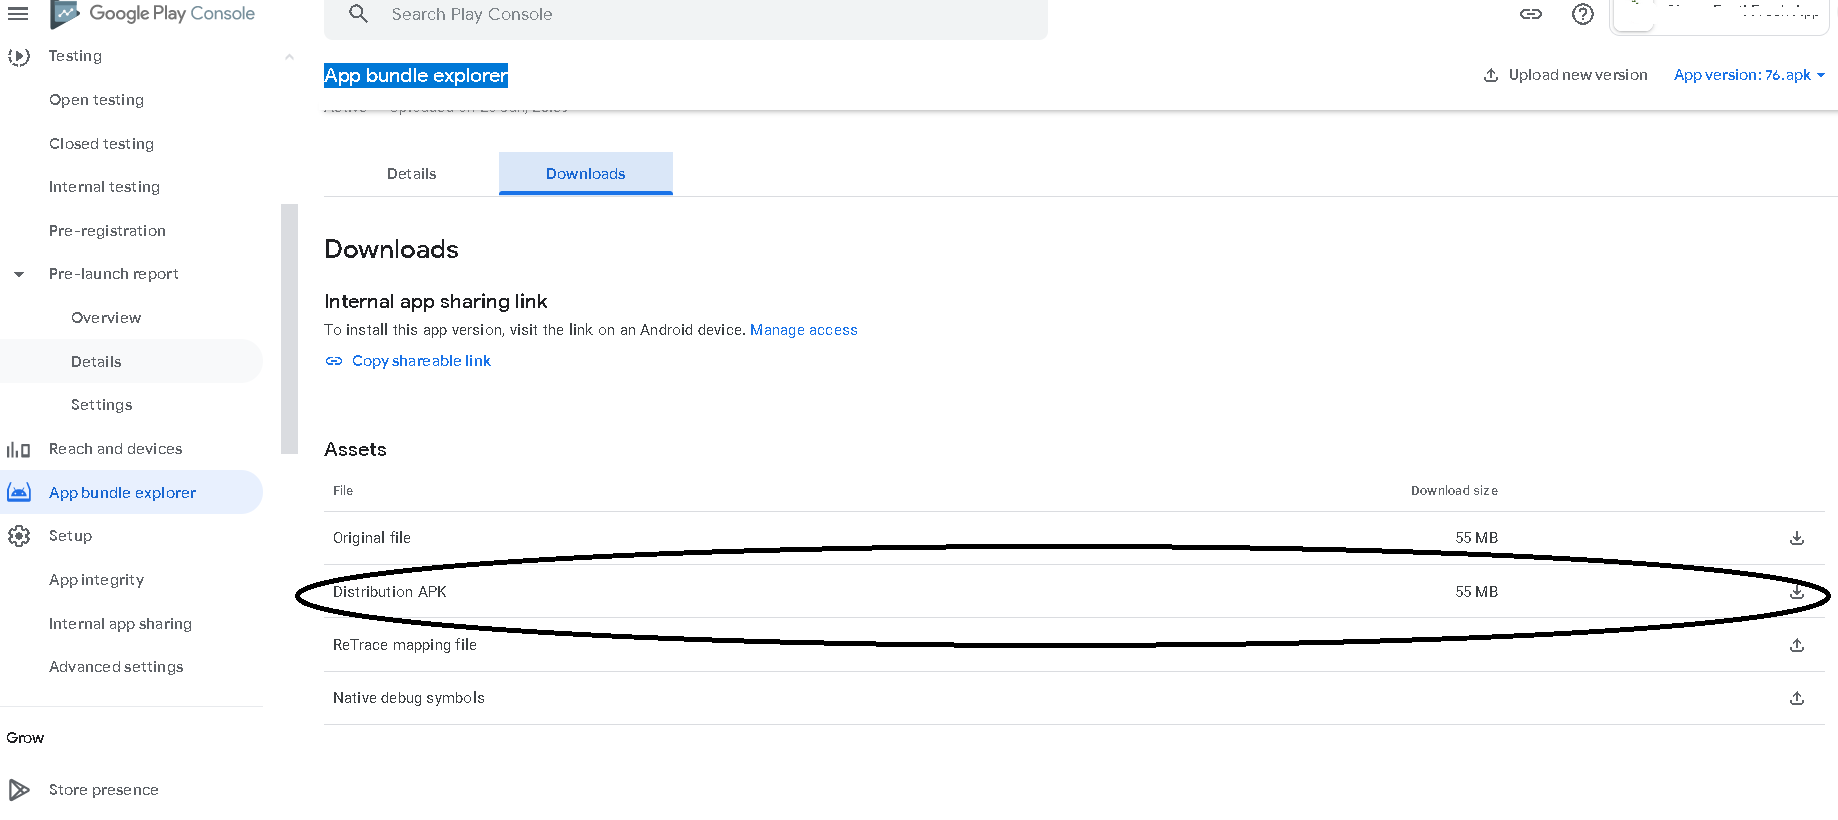
Task: Click the upload icon beside Upload new version
Action: point(1490,75)
